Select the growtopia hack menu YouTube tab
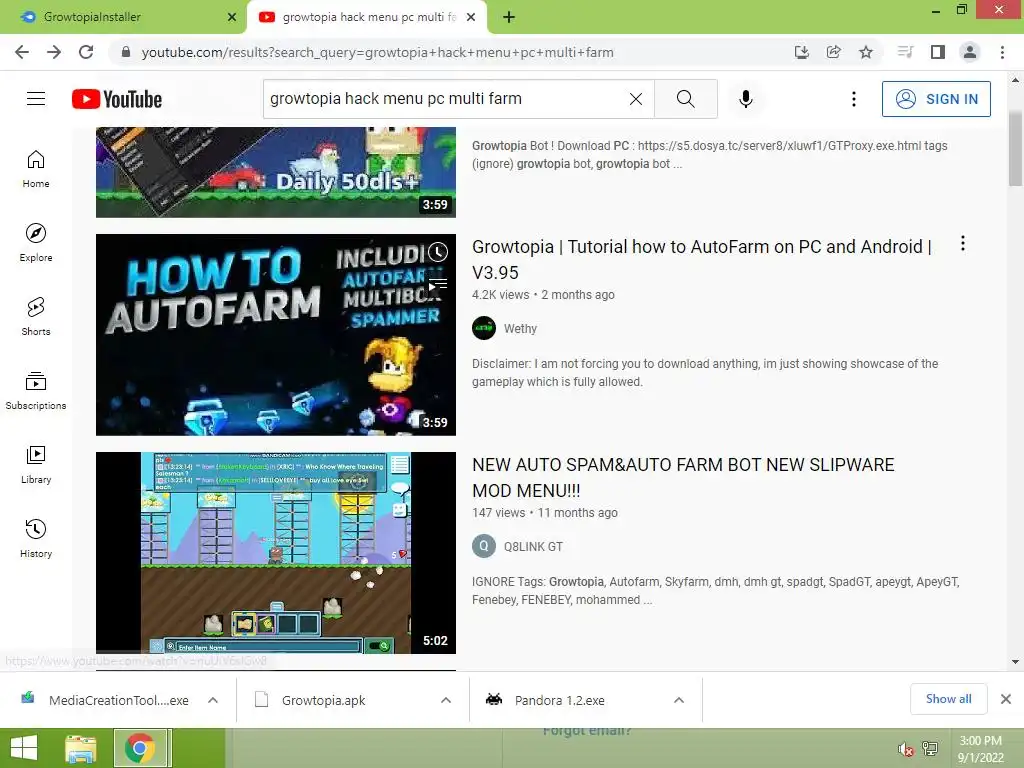Viewport: 1024px width, 768px height. coord(368,17)
